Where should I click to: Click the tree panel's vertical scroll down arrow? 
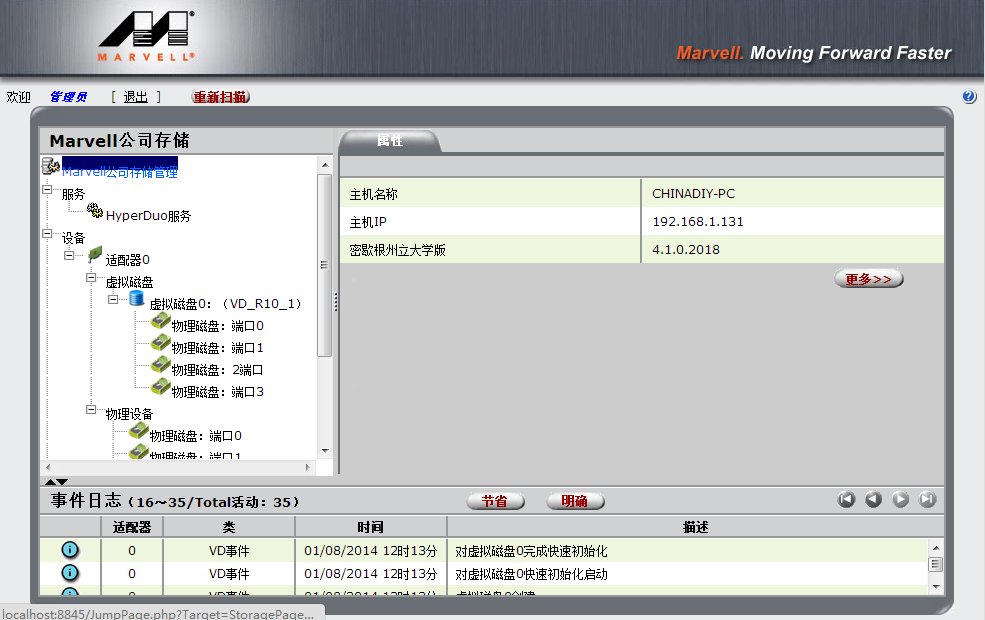[325, 450]
